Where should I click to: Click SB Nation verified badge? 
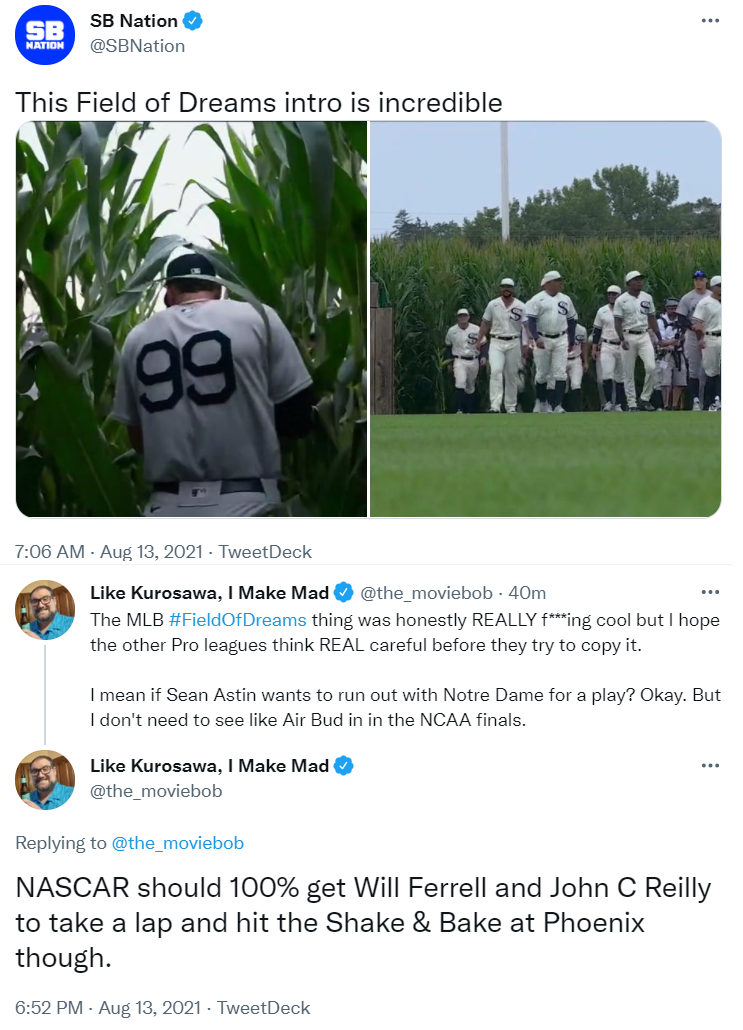192,21
